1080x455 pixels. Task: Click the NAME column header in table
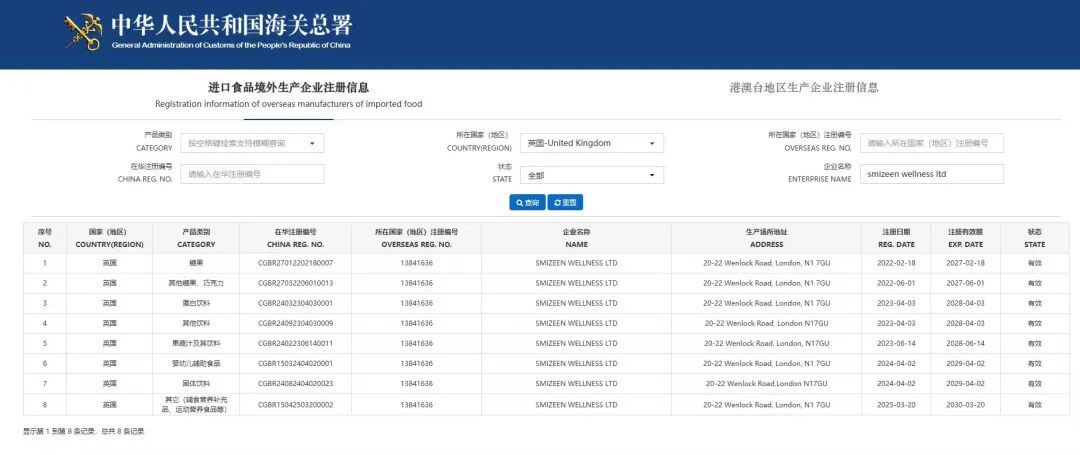click(x=576, y=238)
